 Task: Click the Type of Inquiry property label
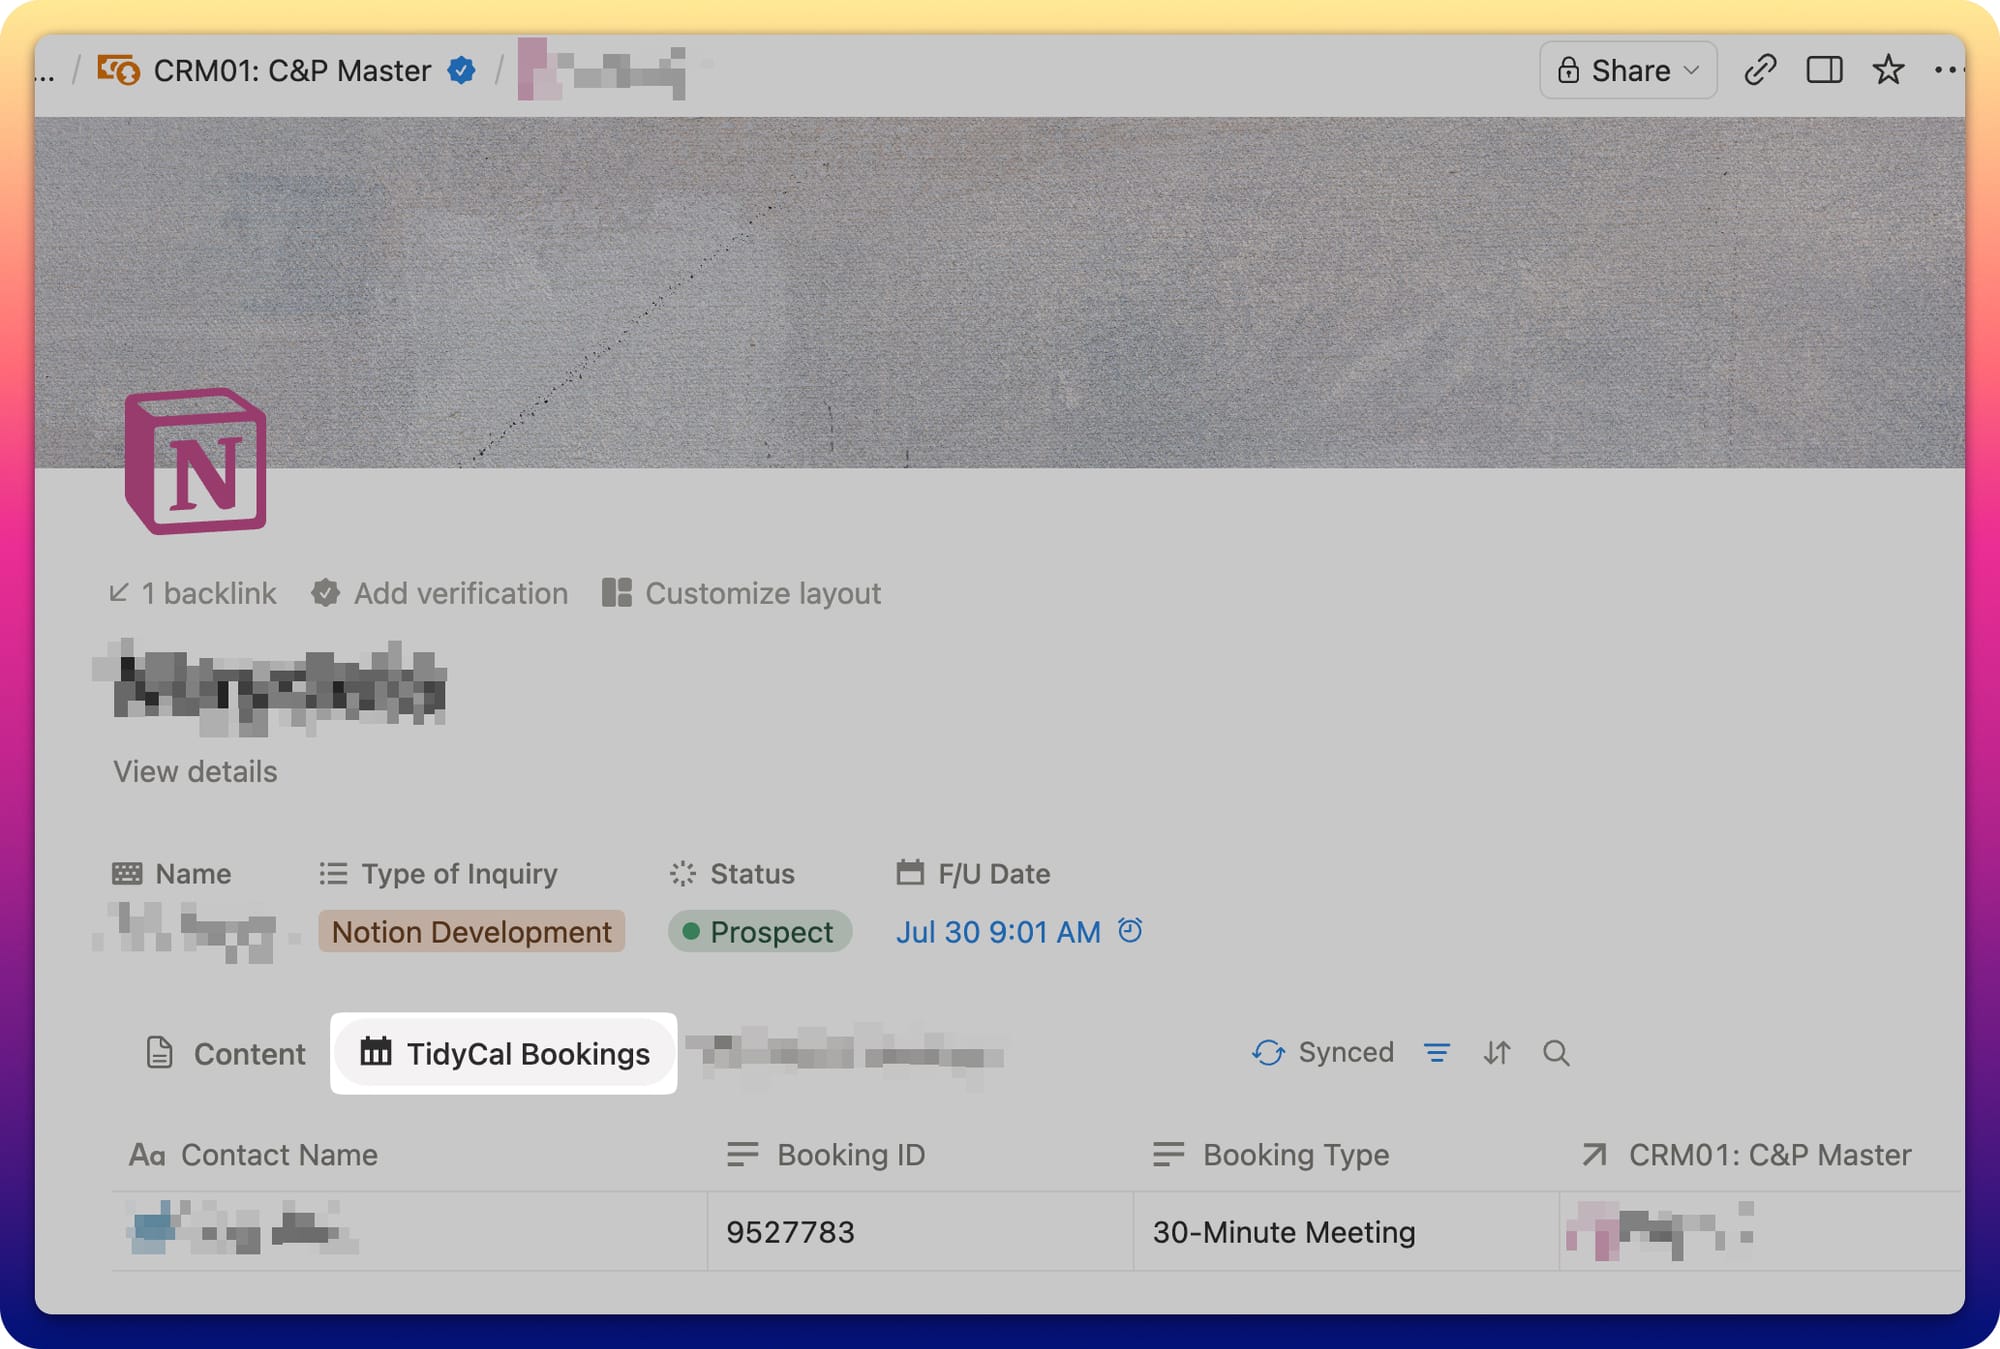click(438, 873)
